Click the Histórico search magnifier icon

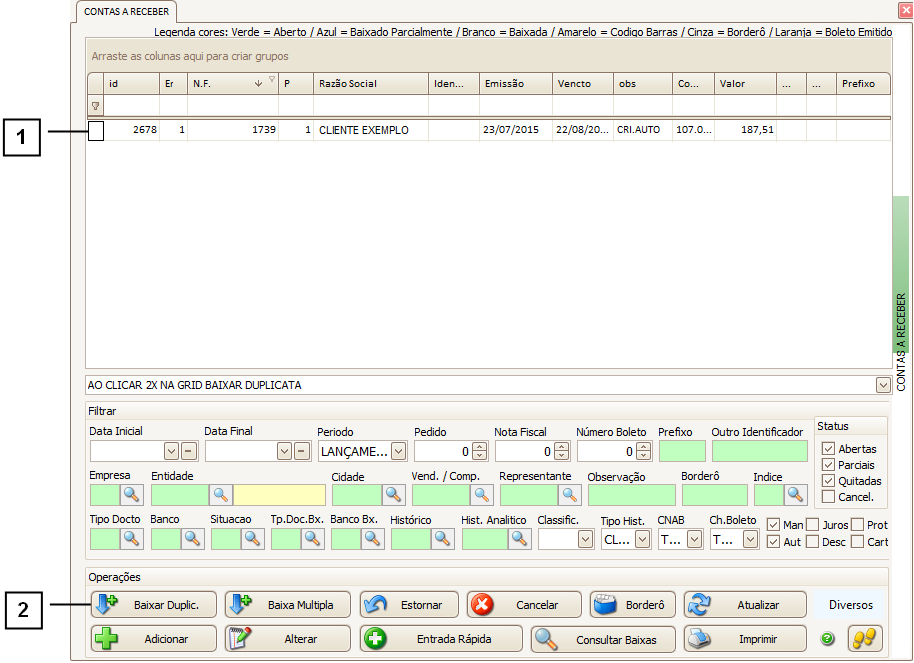coord(442,539)
